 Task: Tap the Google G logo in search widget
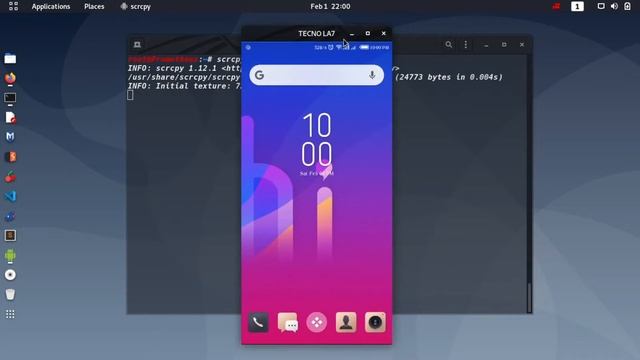pyautogui.click(x=260, y=75)
